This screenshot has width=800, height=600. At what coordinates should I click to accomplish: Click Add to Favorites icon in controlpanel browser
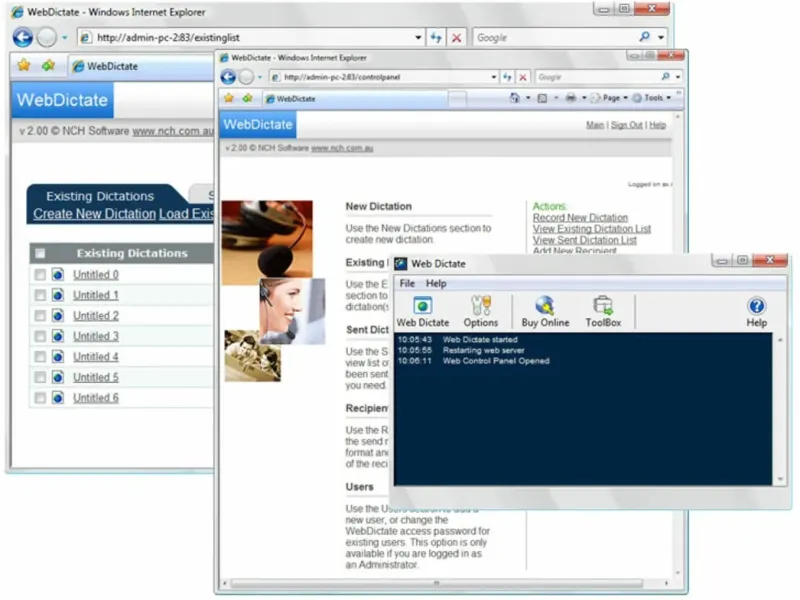pyautogui.click(x=247, y=98)
